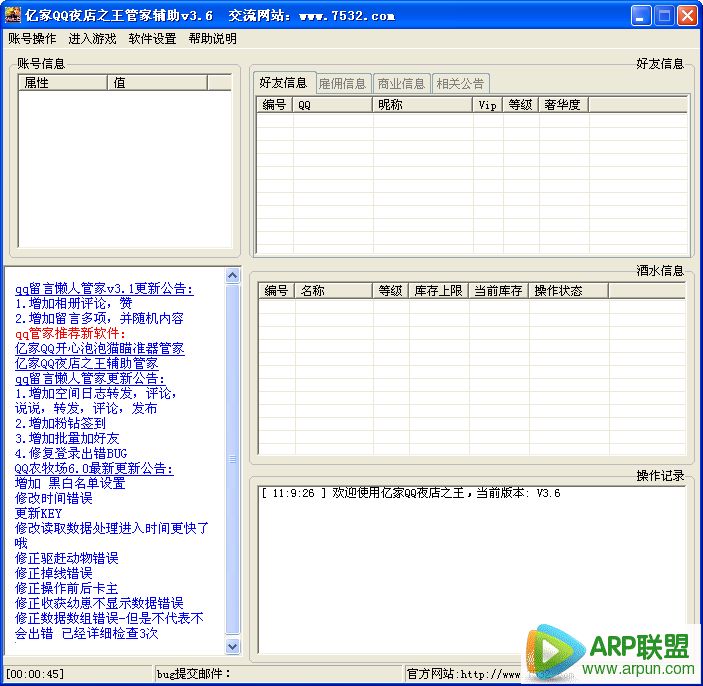Open the 软件设置 menu
Image resolution: width=703 pixels, height=686 pixels.
152,39
